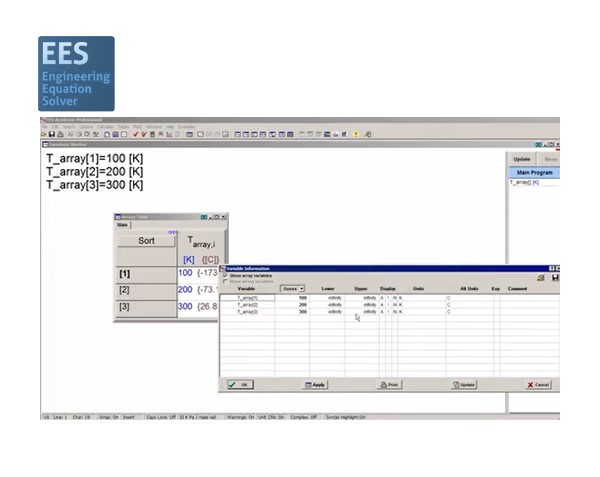This screenshot has height=477, width=600.
Task: Click Apply in Variable Information dialog
Action: pos(315,384)
